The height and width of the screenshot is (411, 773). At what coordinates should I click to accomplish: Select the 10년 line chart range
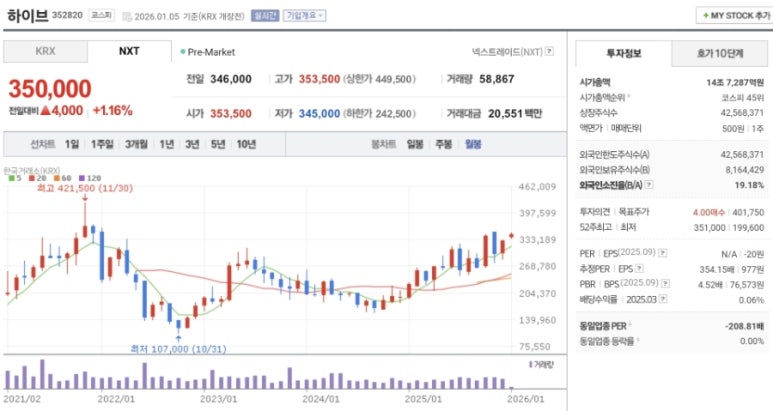click(246, 144)
